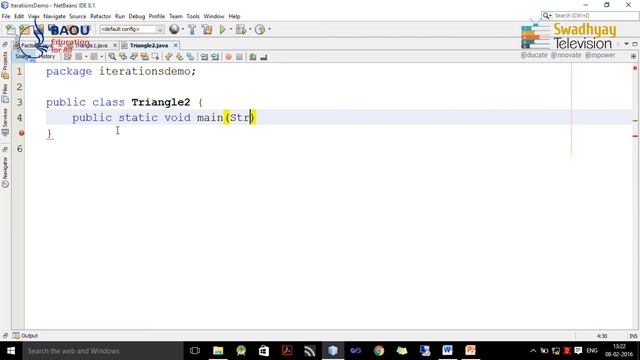The image size is (640, 360).
Task: Click the Build Project hammer icon
Action: [192, 29]
